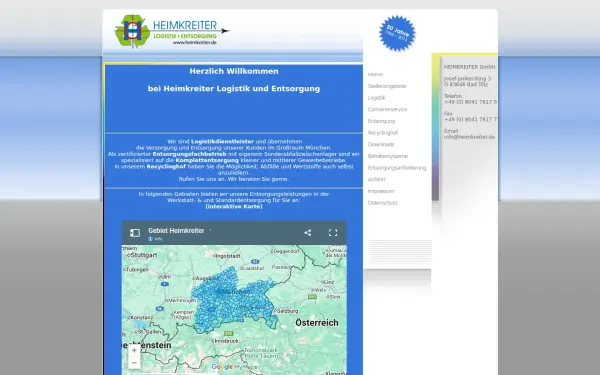Click the Österreich label on the map
600x375 pixels.
(317, 323)
